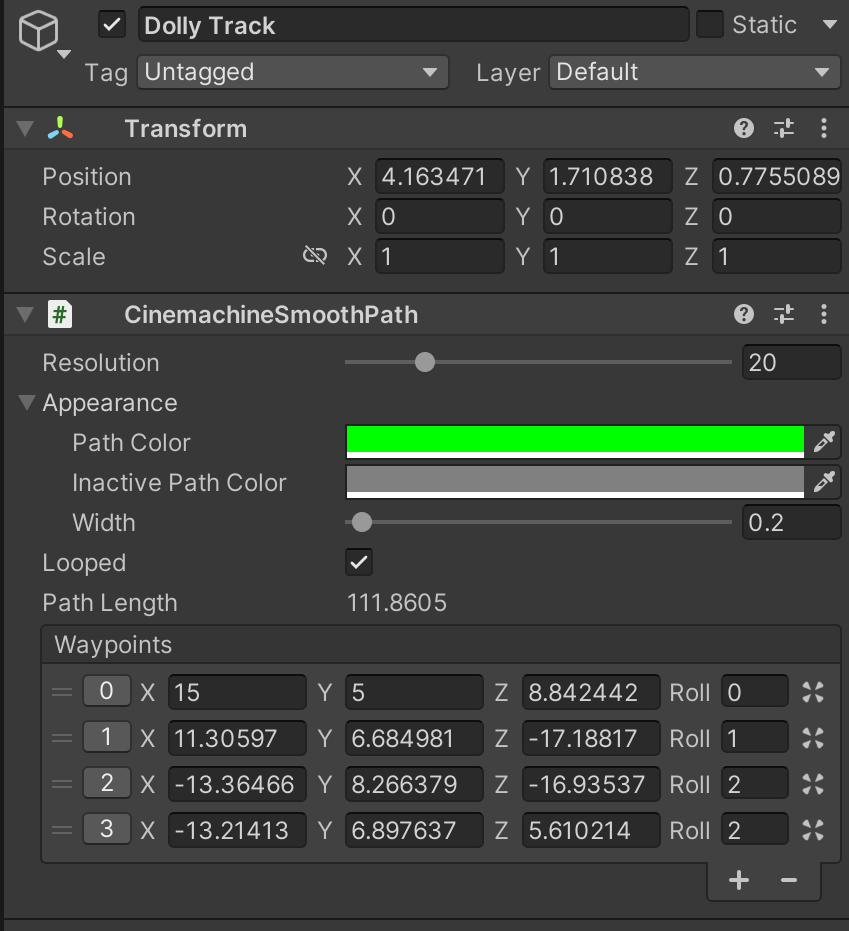Pick Inactive Path Color with eyedropper
Image resolution: width=849 pixels, height=931 pixels.
click(x=823, y=482)
